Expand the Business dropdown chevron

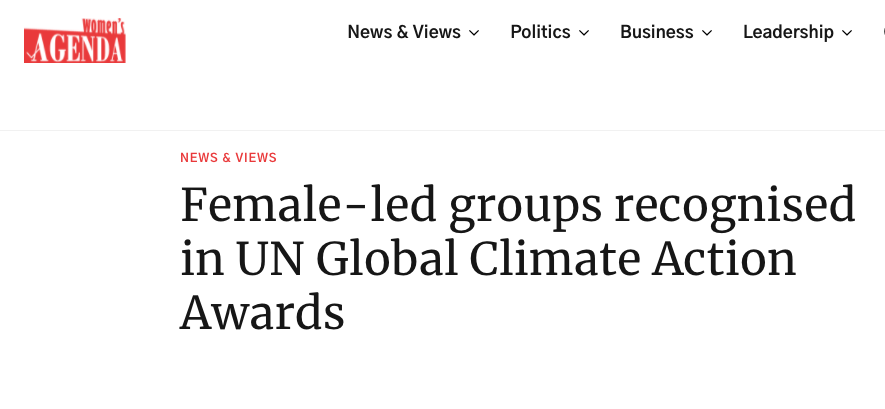(x=707, y=33)
